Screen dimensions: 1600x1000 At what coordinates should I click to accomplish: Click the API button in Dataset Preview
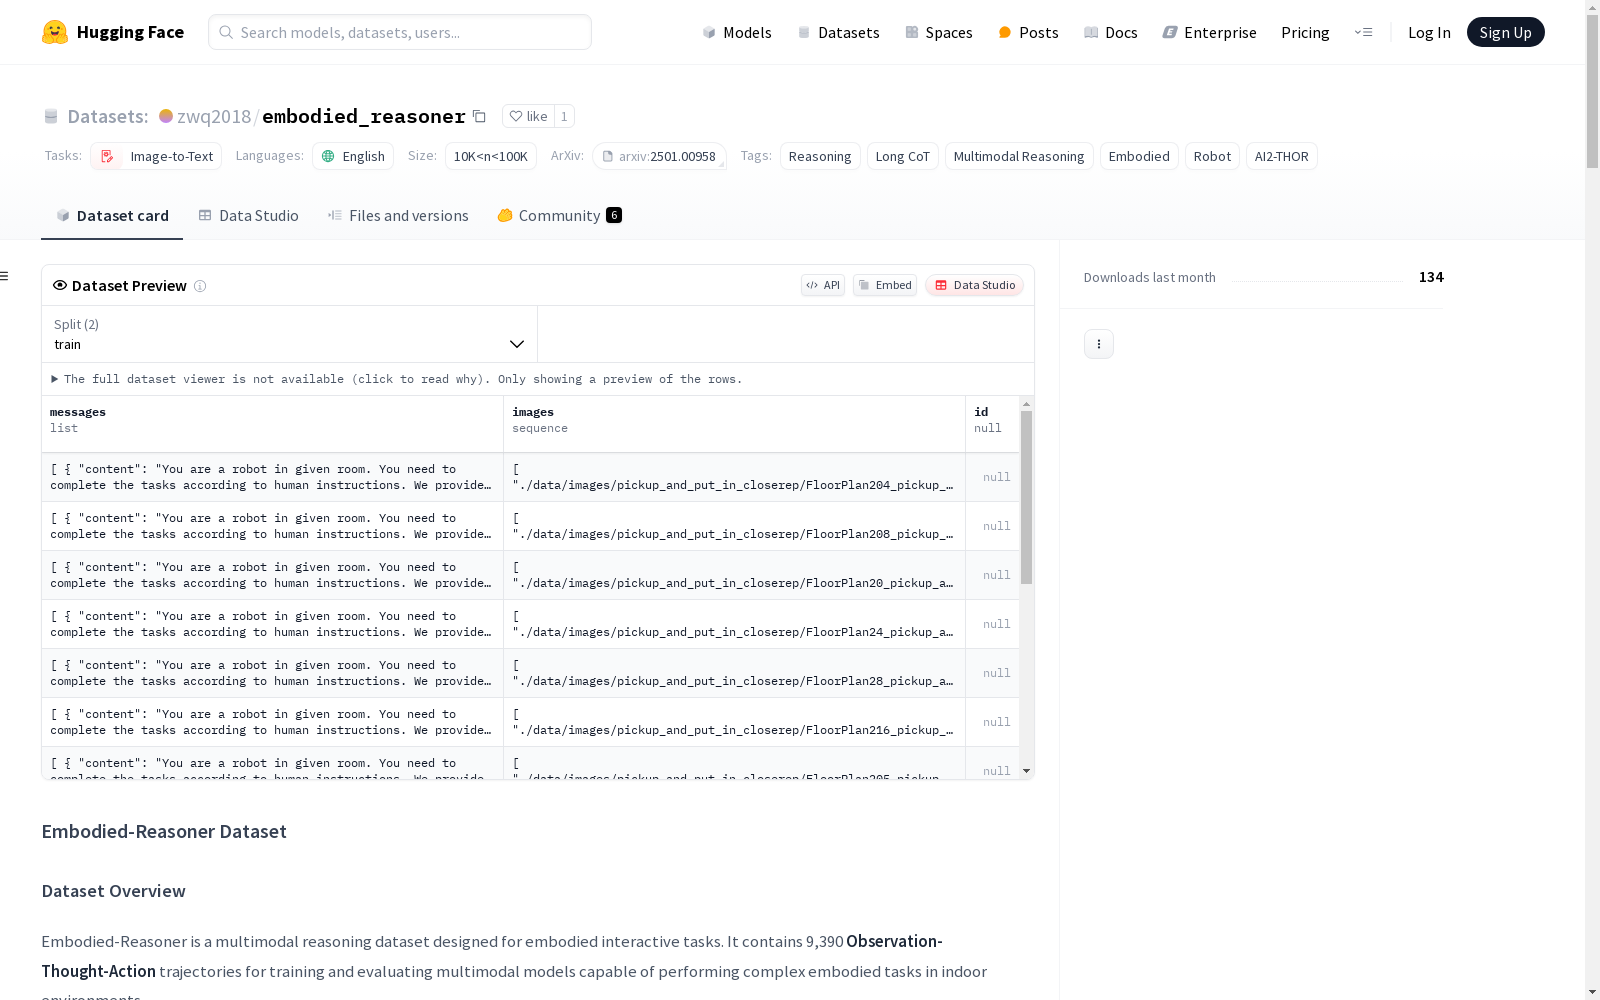(823, 285)
